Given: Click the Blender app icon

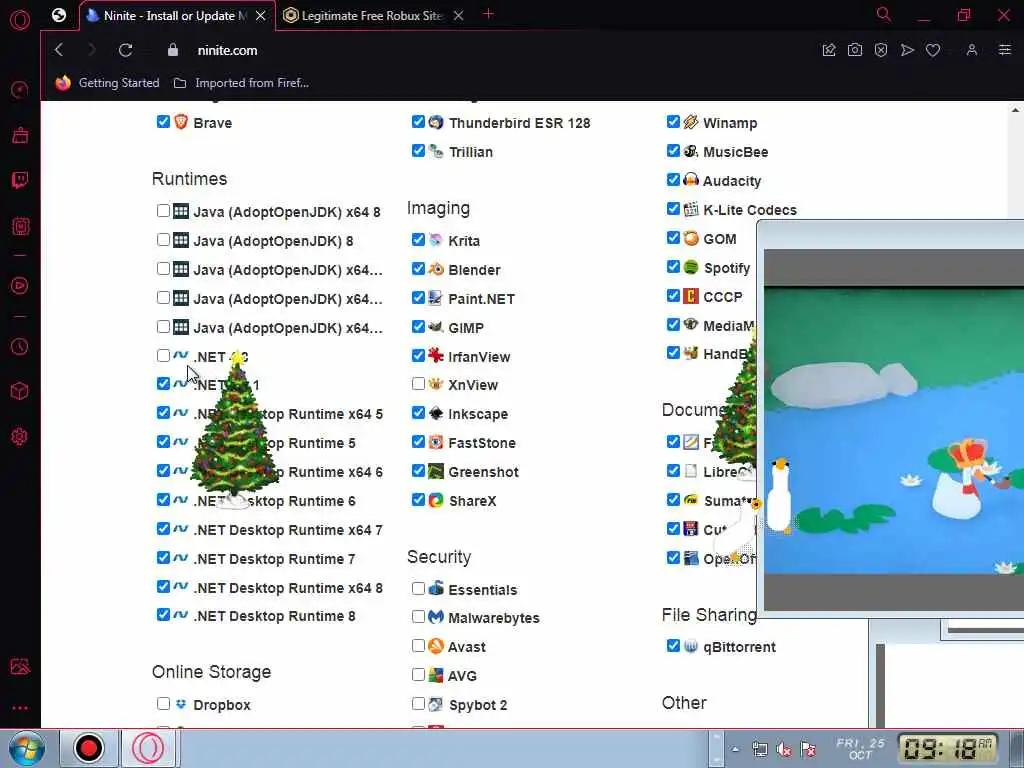Looking at the screenshot, I should (x=436, y=269).
